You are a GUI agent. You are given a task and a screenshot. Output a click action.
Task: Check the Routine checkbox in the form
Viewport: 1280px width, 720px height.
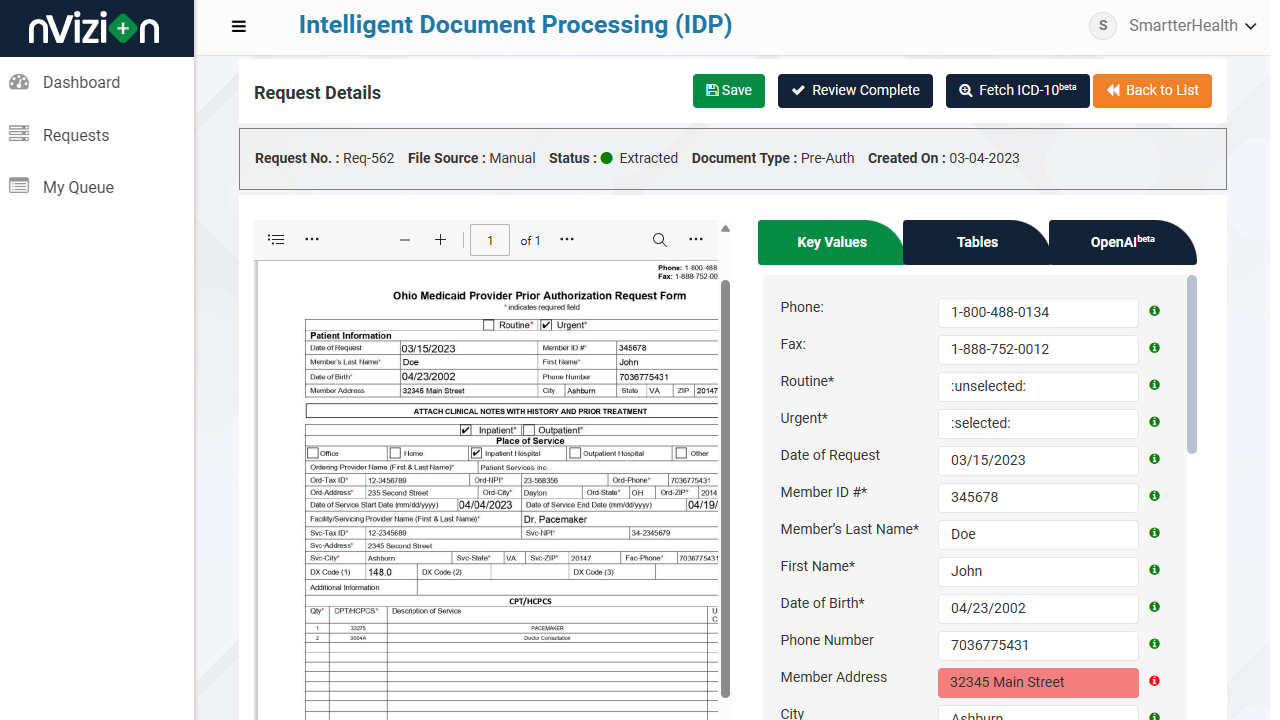[x=488, y=325]
